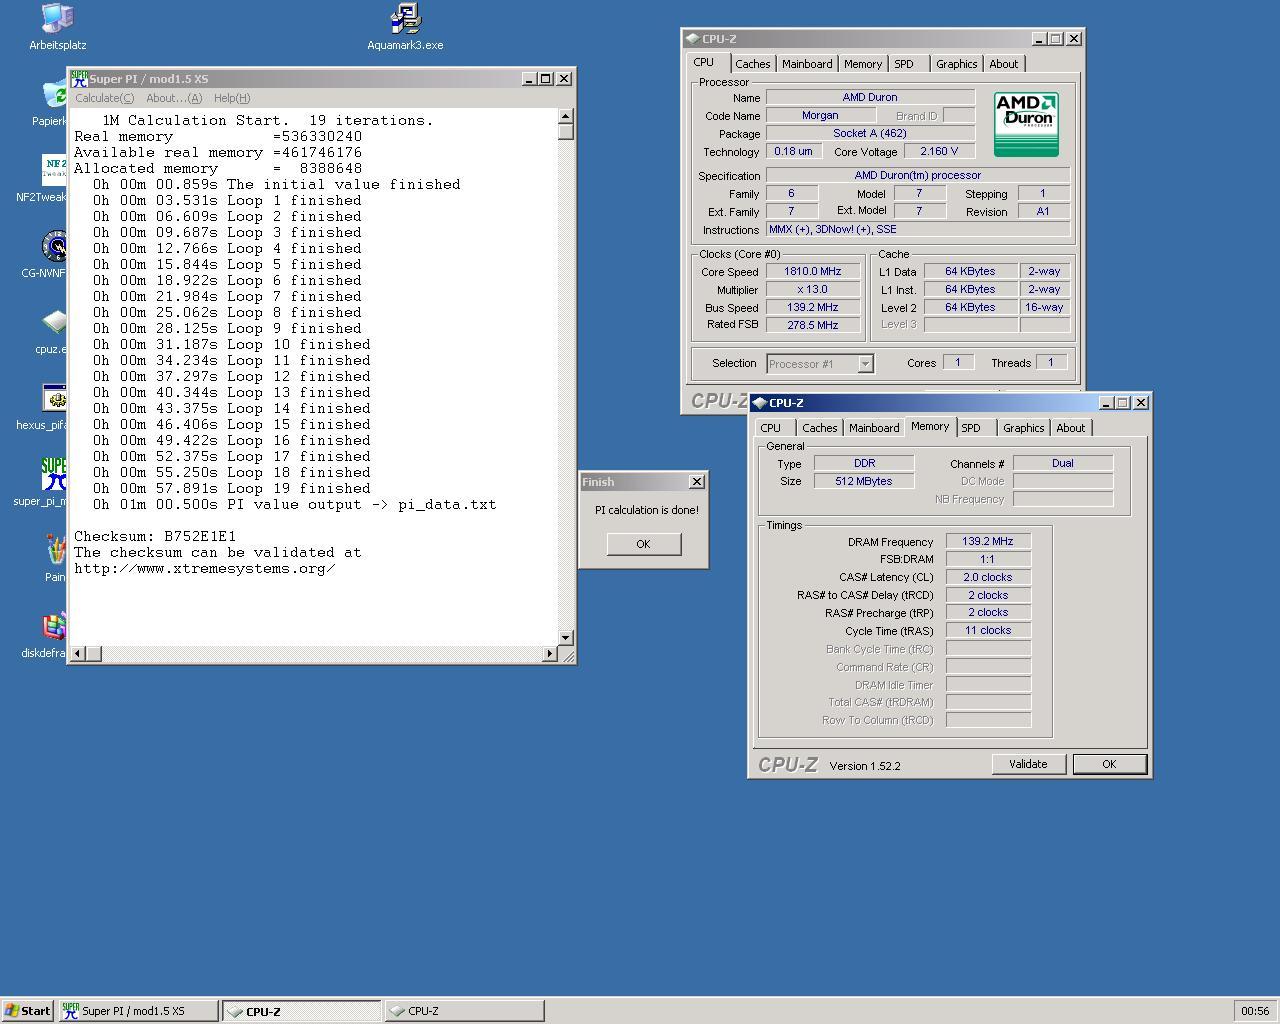The width and height of the screenshot is (1280, 1024).
Task: Click the Core Speed 1810.0 MHz field
Action: tap(813, 272)
